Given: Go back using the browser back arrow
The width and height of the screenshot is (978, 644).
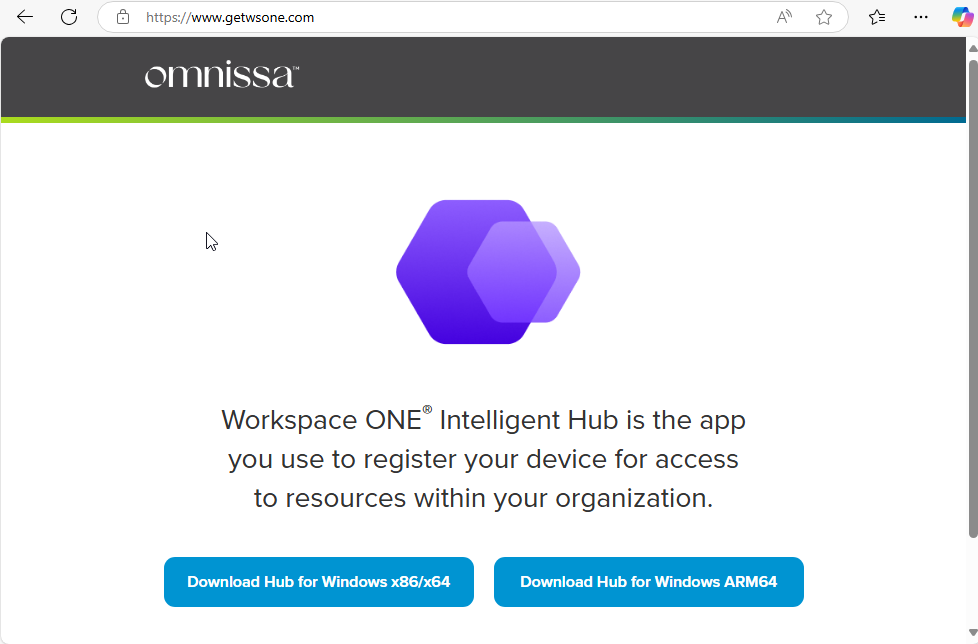Looking at the screenshot, I should pyautogui.click(x=25, y=17).
